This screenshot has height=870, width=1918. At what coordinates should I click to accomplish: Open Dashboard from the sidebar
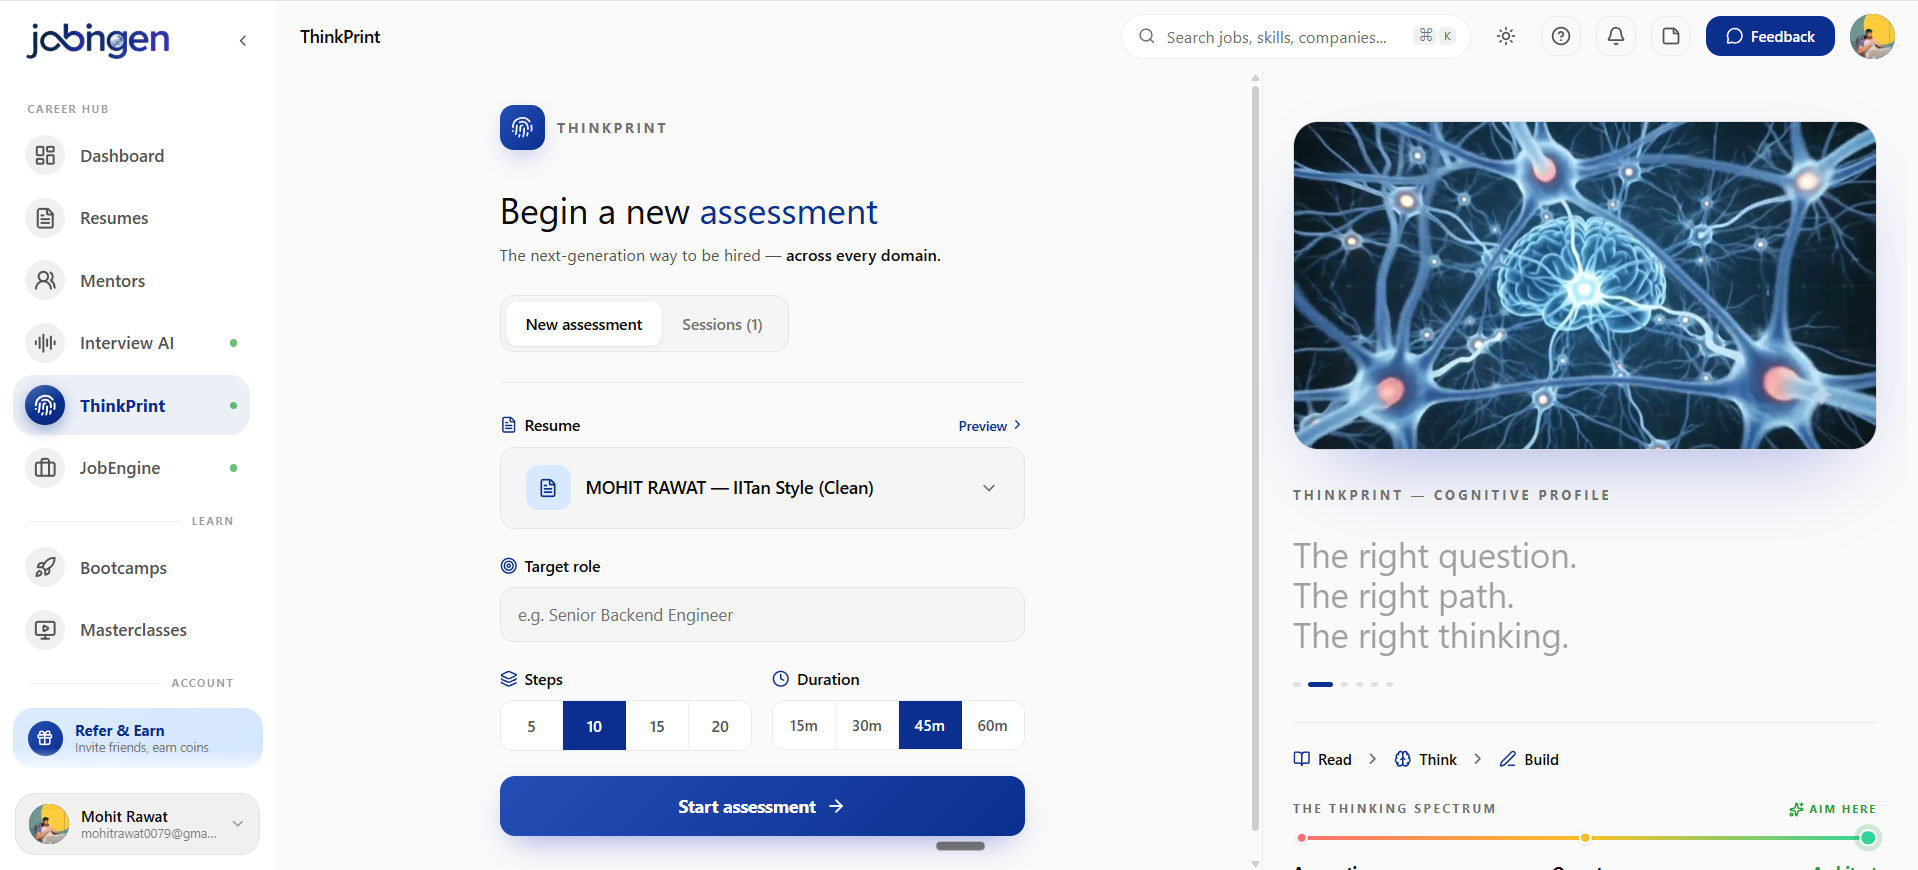(x=132, y=155)
